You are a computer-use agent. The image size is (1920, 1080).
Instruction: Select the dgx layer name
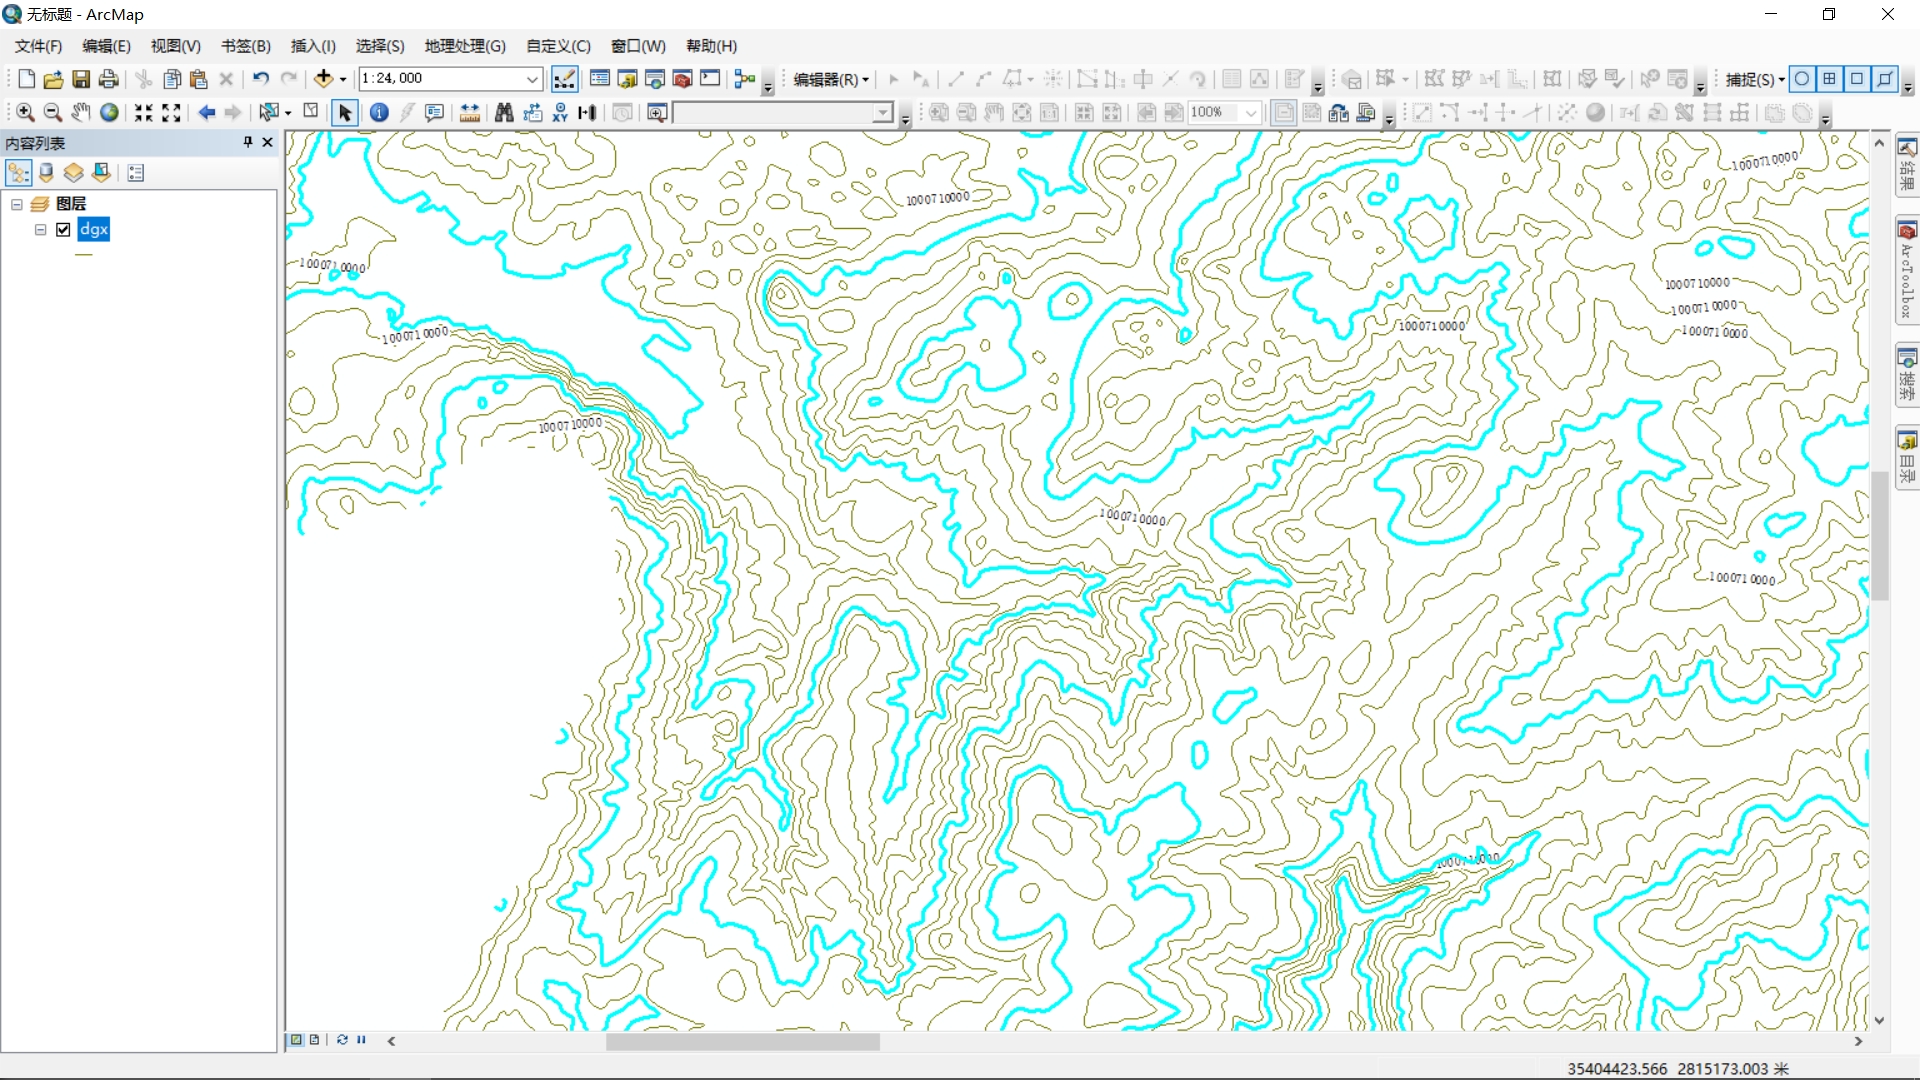(94, 230)
